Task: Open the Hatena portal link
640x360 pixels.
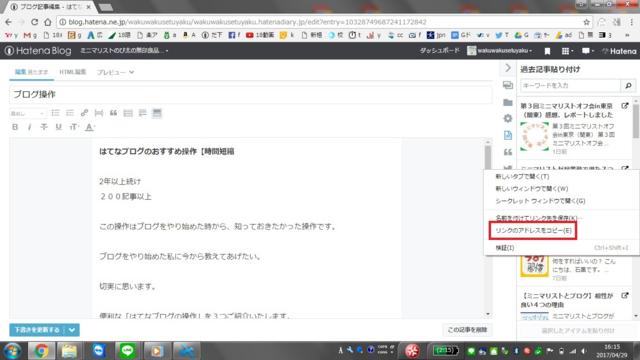Action: 619,51
